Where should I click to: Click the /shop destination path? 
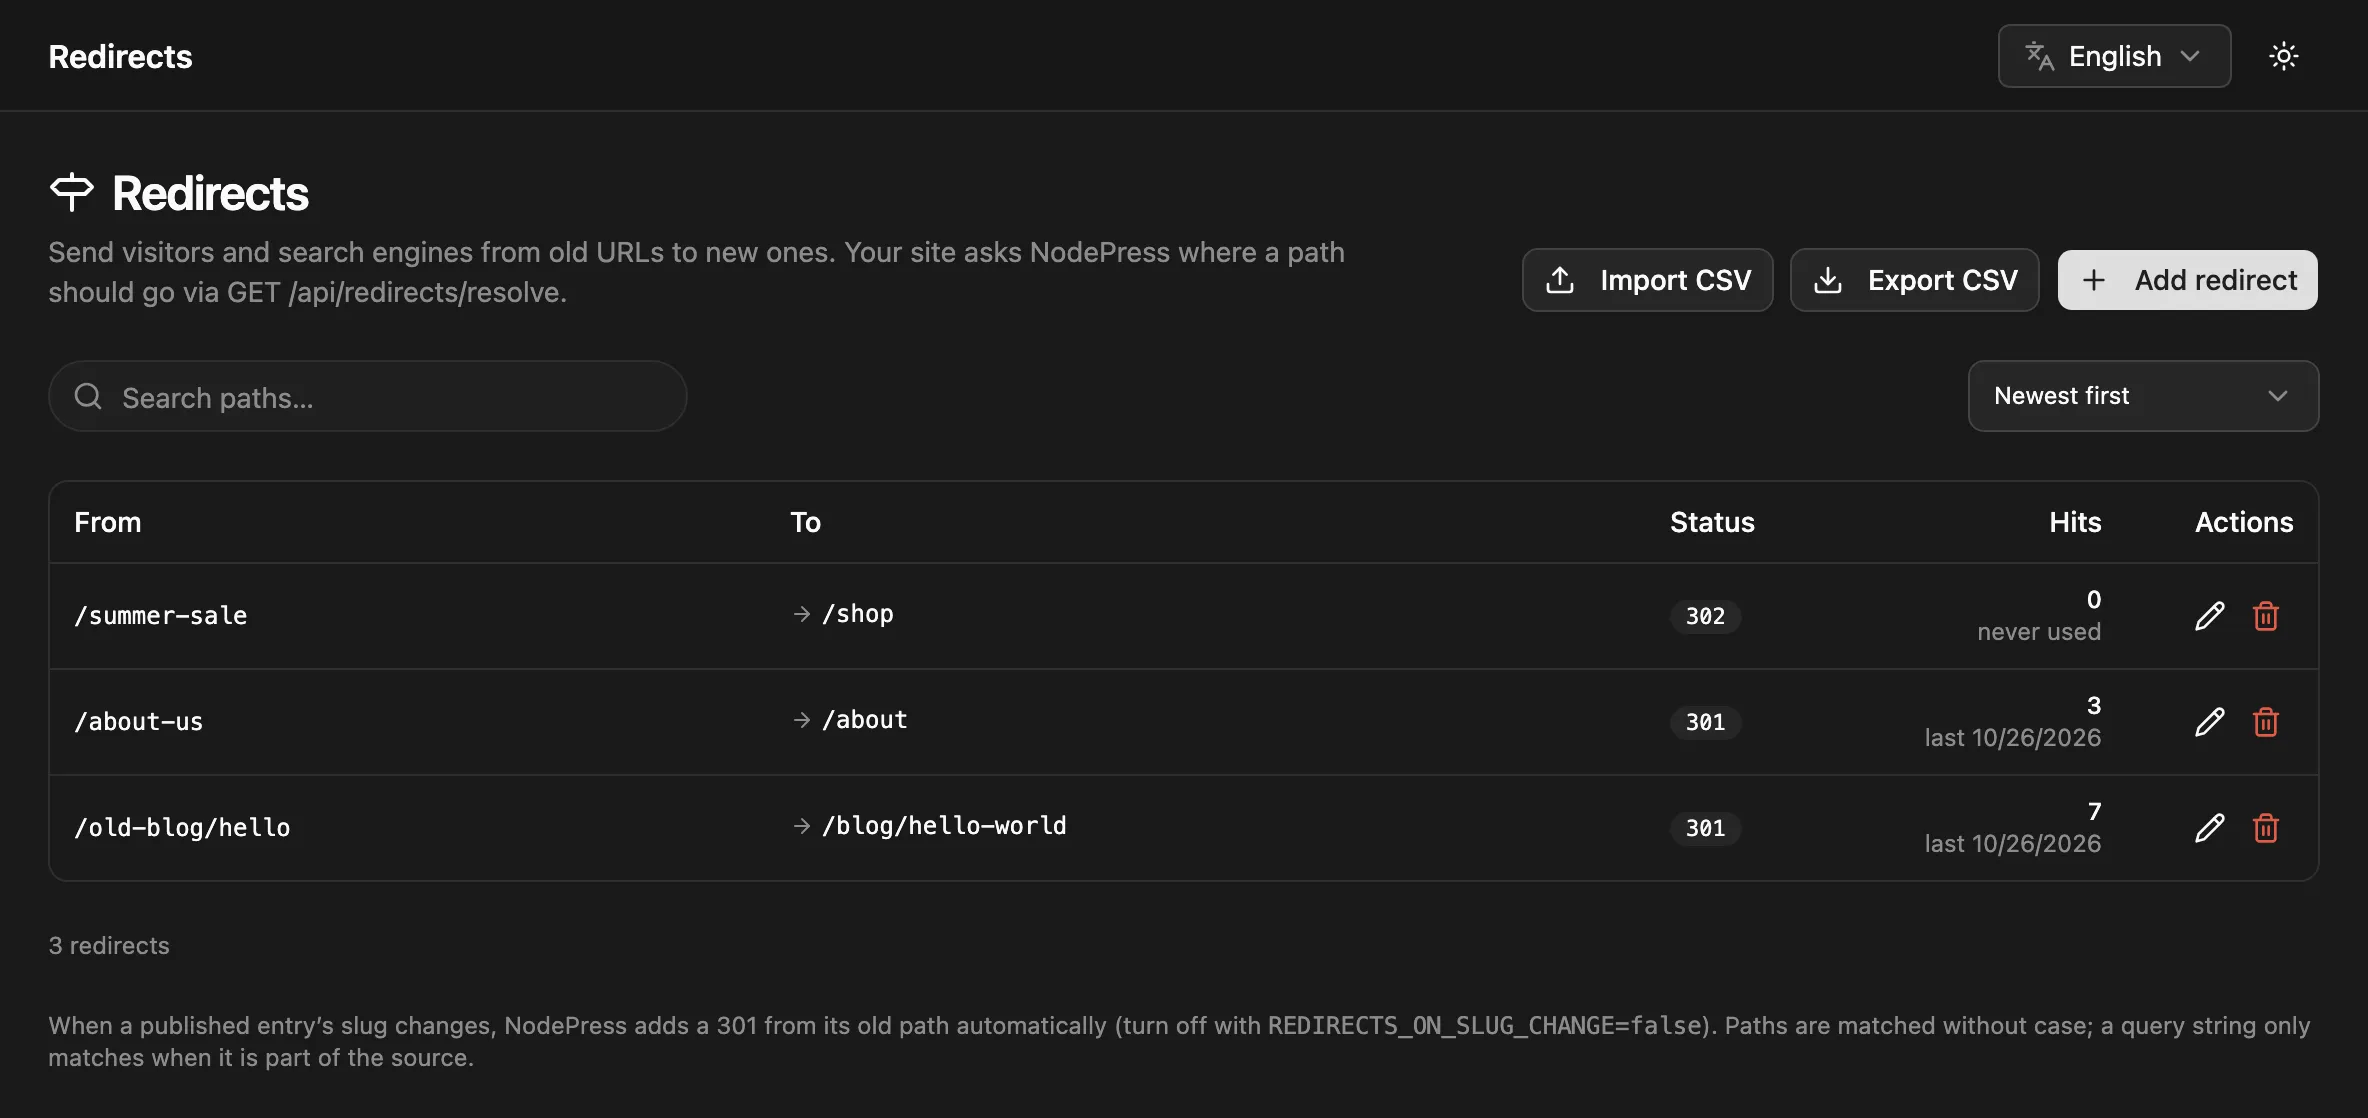(857, 614)
